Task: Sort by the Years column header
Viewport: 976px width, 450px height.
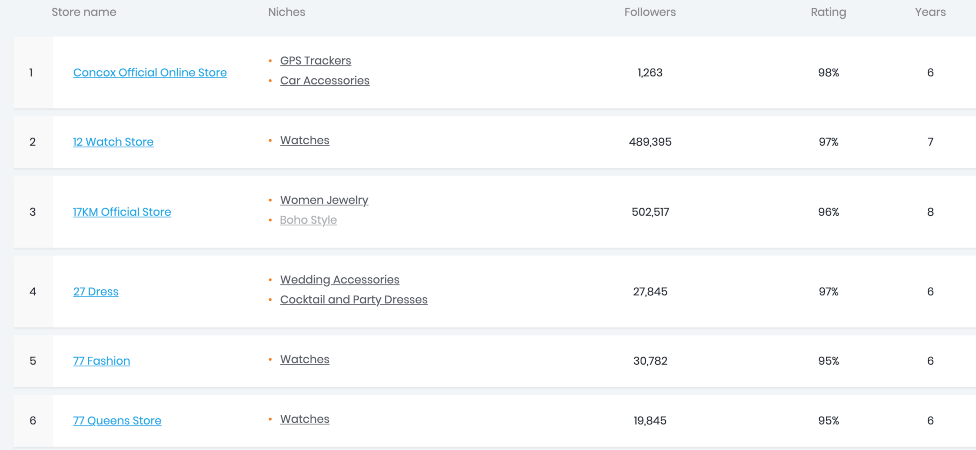Action: point(930,12)
